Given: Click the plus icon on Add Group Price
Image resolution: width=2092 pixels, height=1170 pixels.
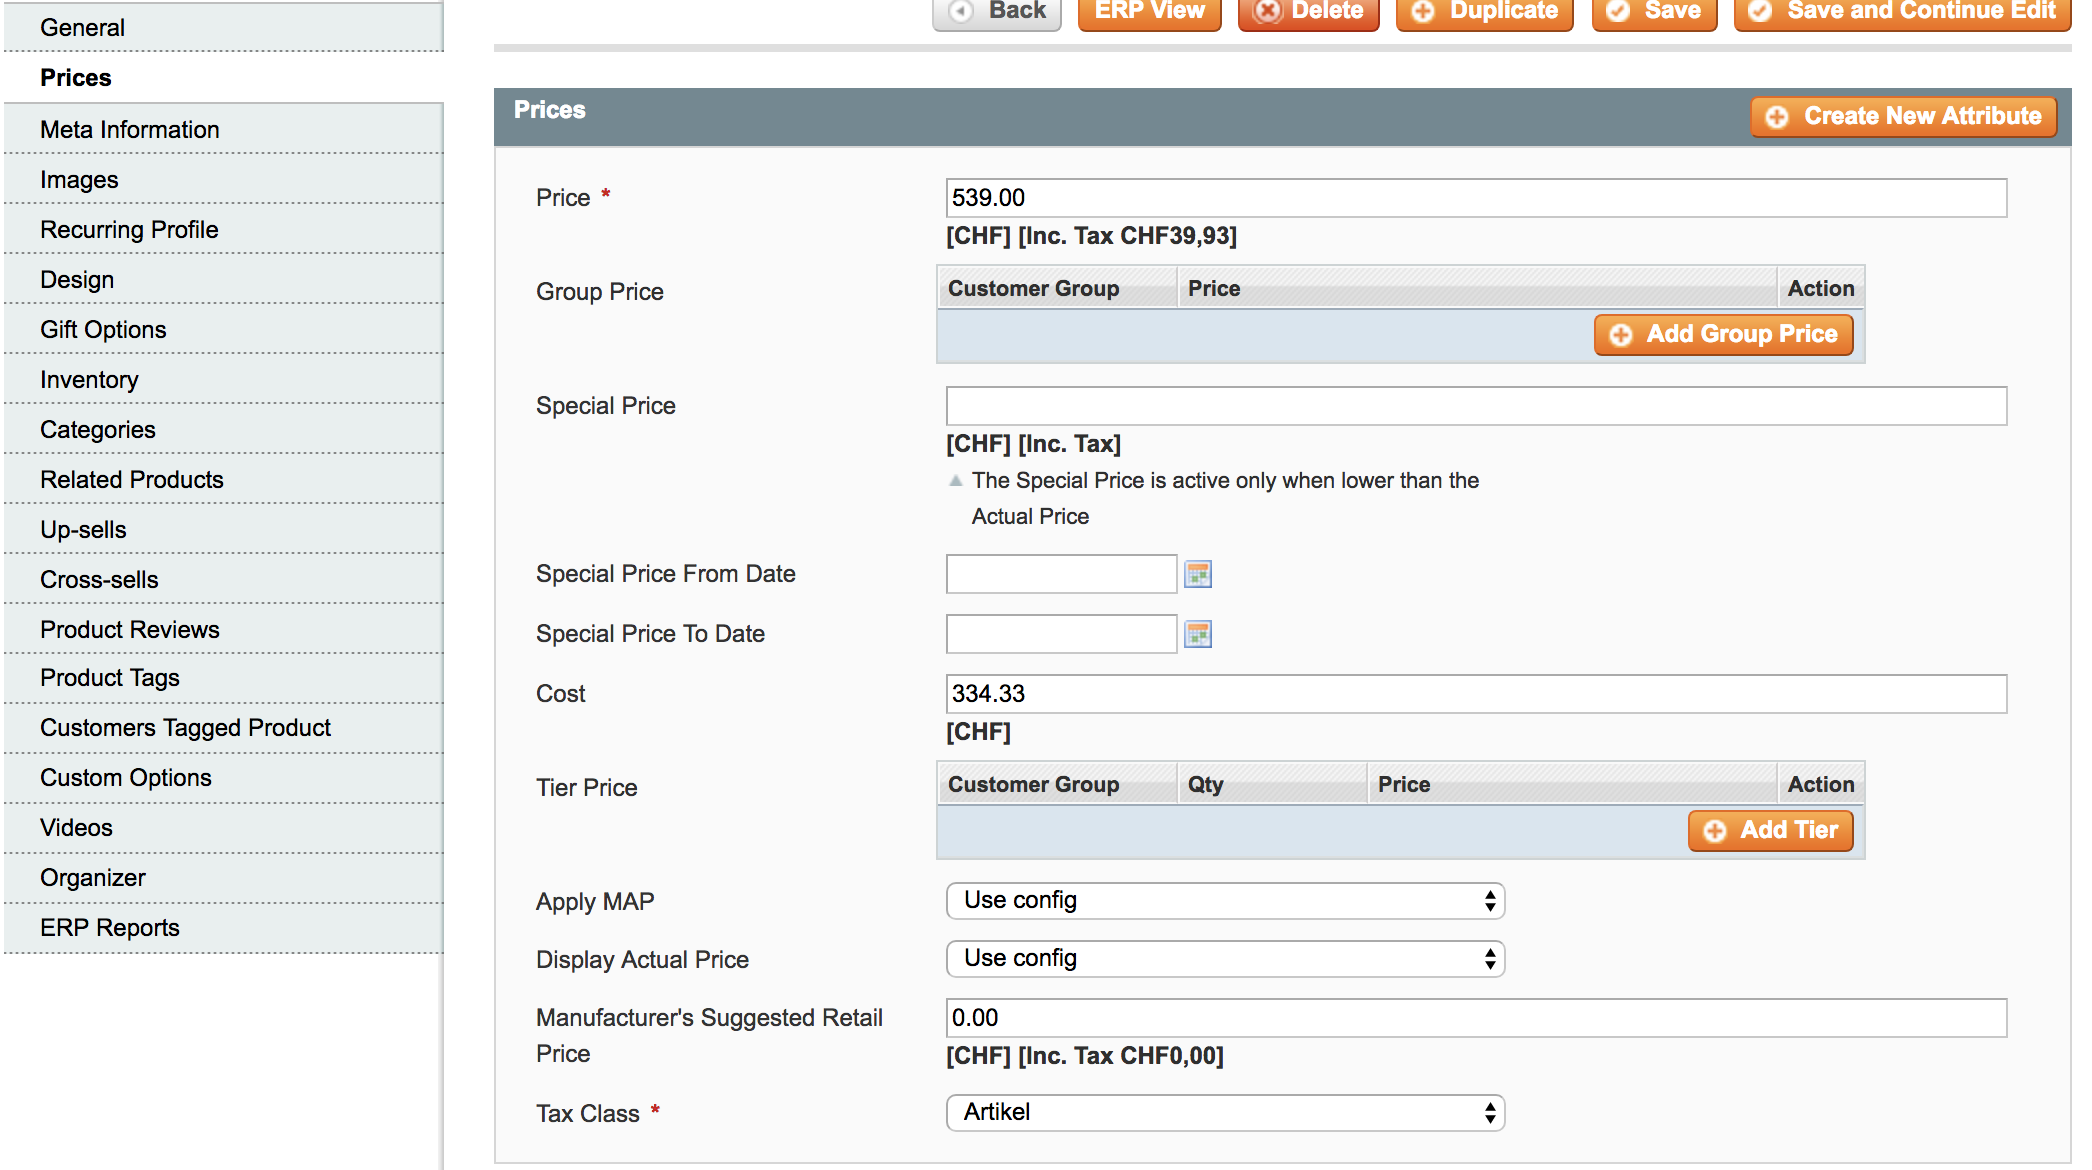Looking at the screenshot, I should coord(1620,335).
